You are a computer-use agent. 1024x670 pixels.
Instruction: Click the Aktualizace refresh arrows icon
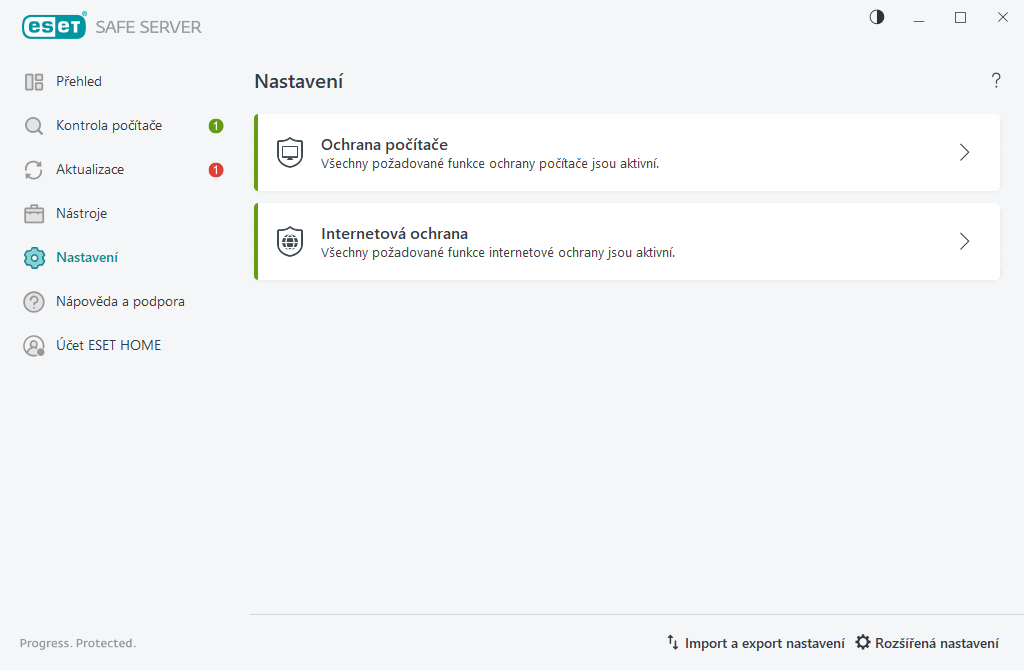pos(34,170)
